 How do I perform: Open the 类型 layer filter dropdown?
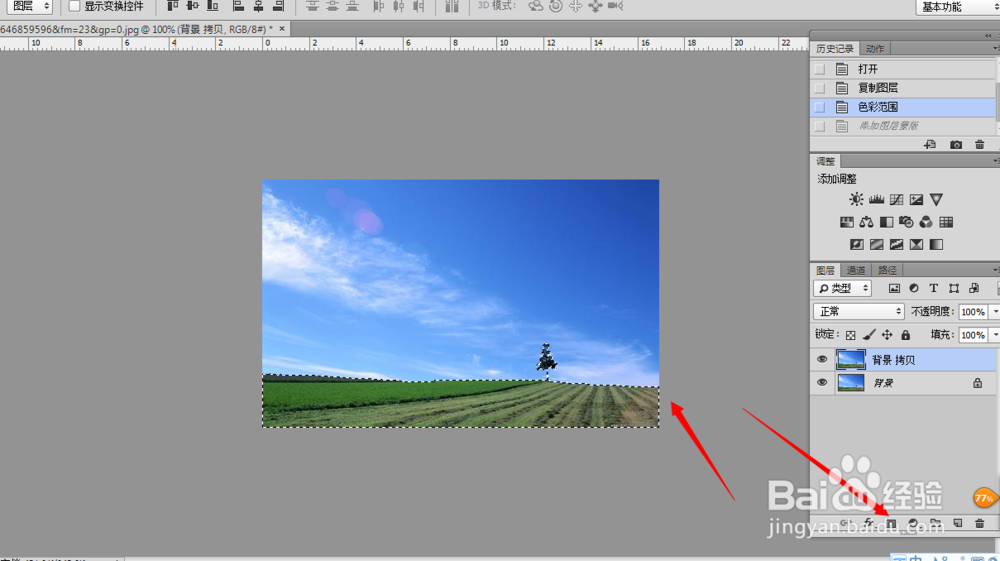[x=842, y=288]
